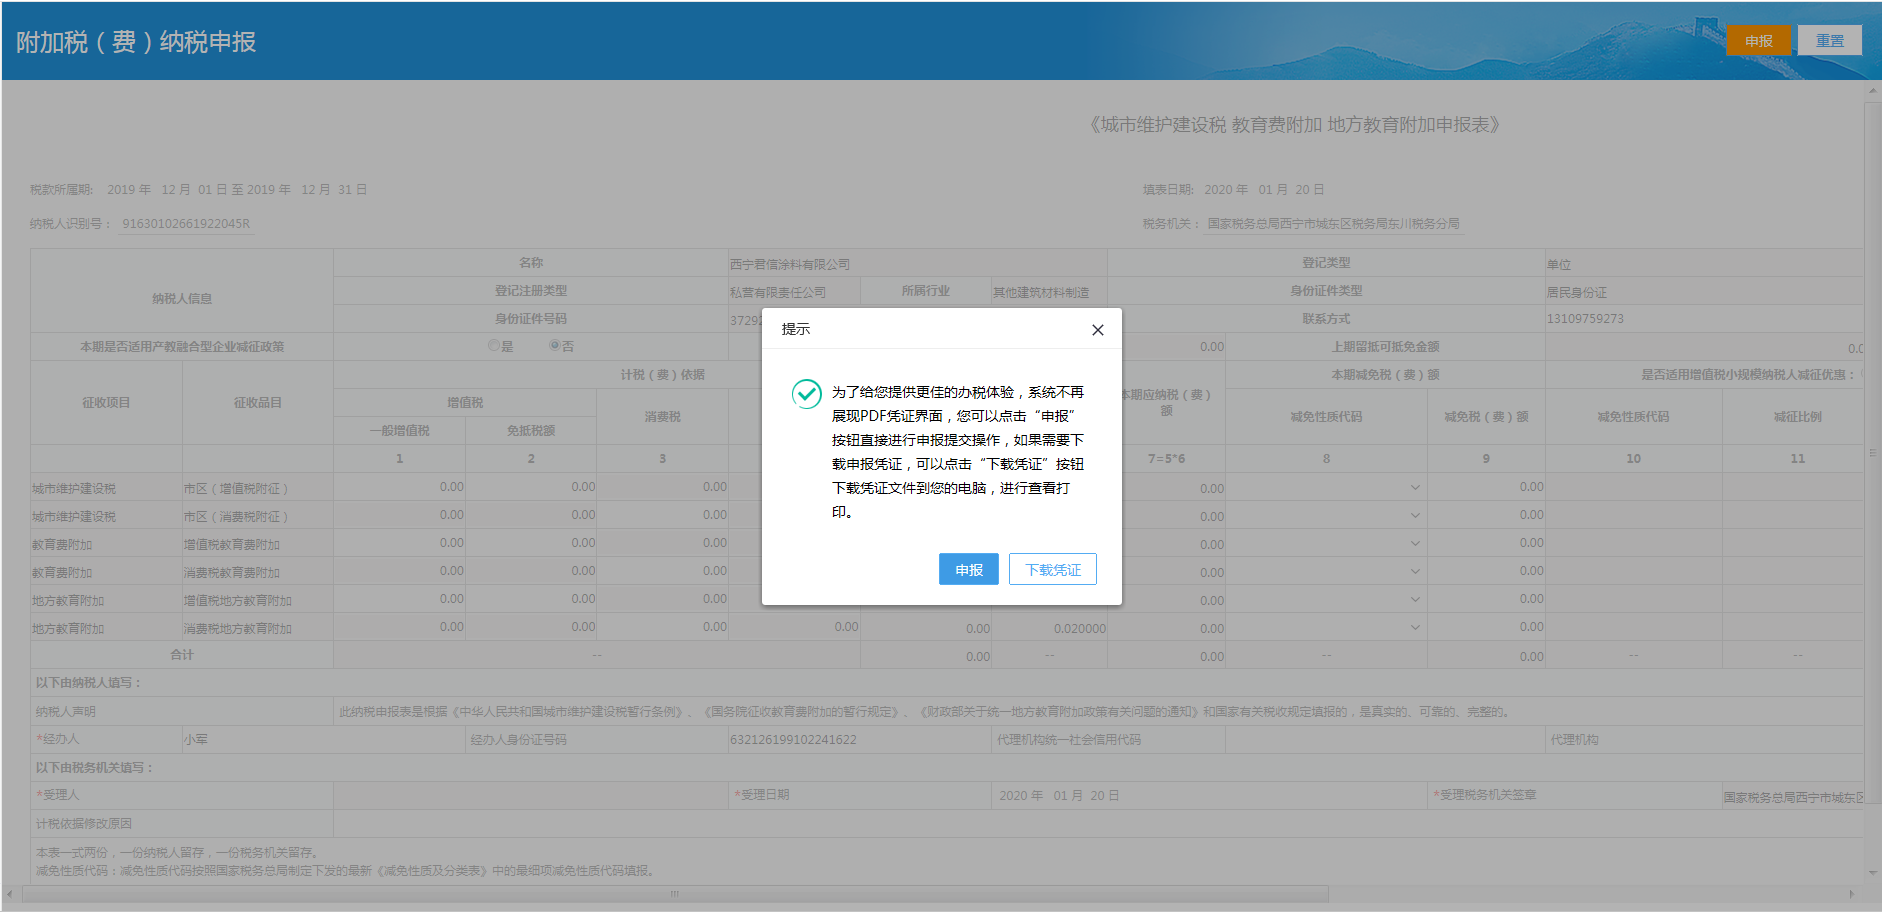The height and width of the screenshot is (913, 1882).
Task: Click the 提示 dialog title
Action: point(796,329)
